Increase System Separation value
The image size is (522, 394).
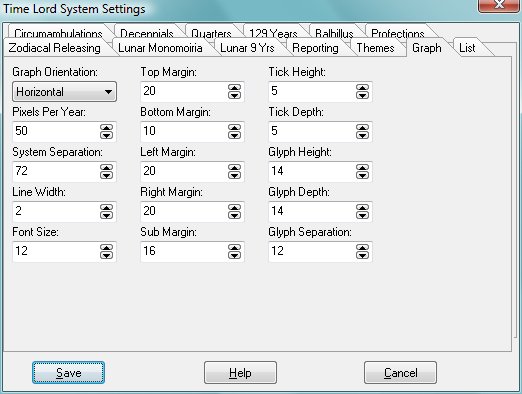106,168
